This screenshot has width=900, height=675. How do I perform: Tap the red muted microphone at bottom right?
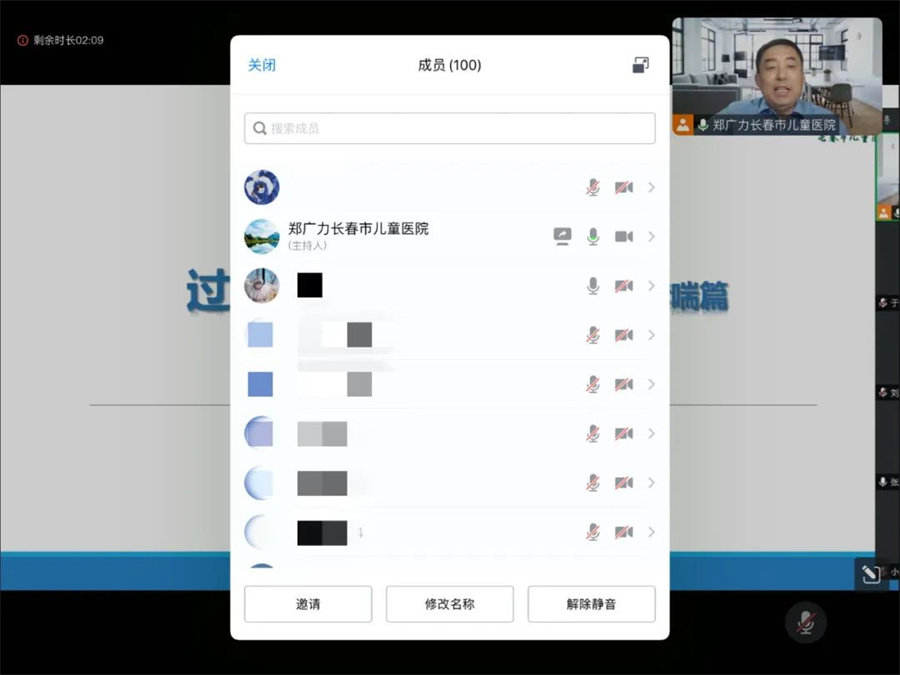pos(805,623)
